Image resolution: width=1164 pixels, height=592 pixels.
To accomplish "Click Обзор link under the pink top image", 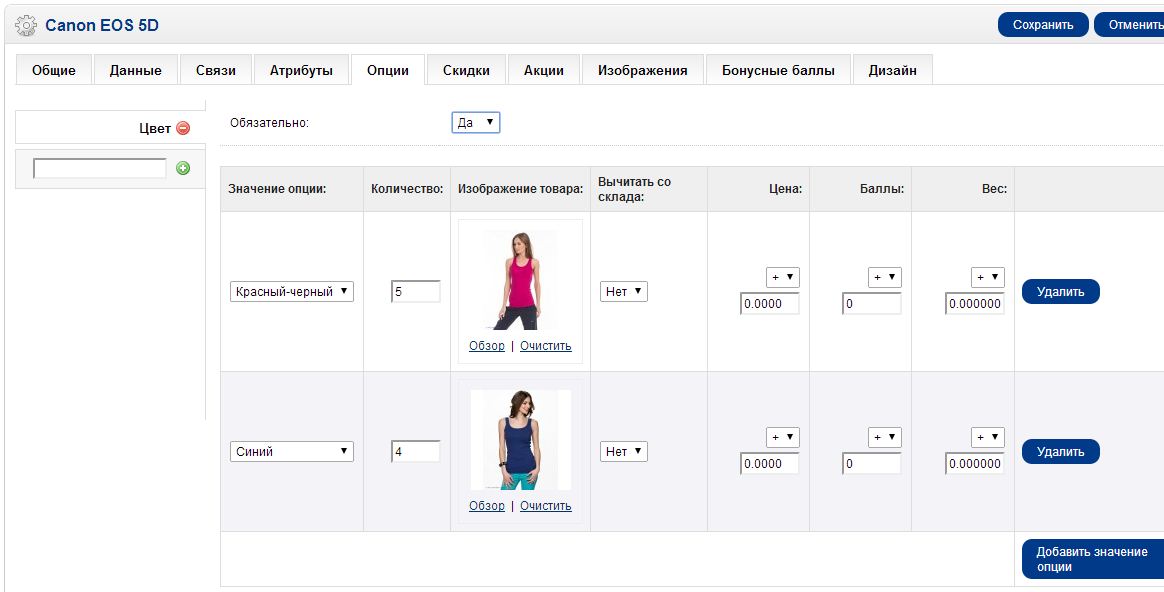I will pyautogui.click(x=487, y=346).
